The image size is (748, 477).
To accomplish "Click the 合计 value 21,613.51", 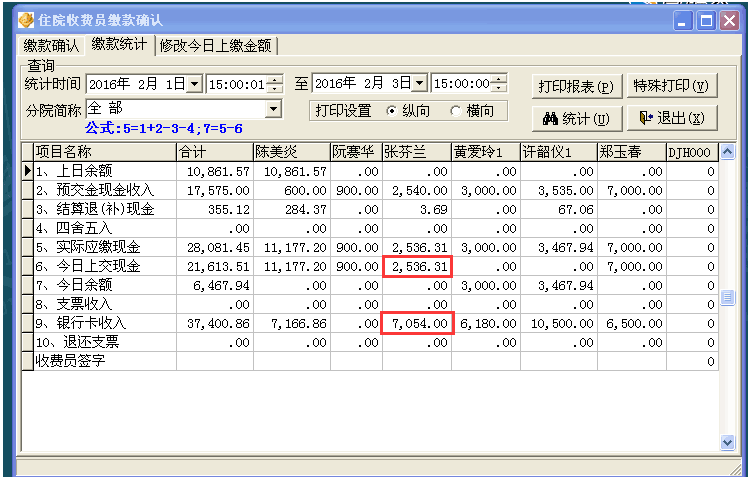I will pos(215,266).
